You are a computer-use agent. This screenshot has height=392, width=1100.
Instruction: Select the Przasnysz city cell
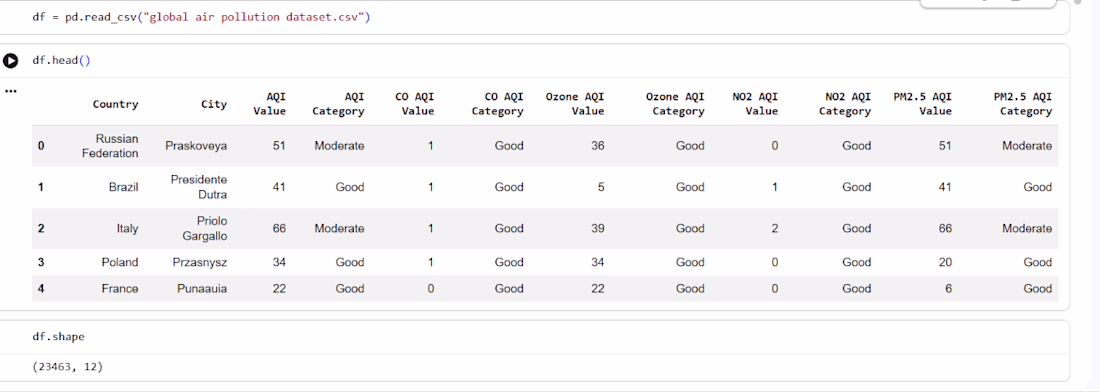[200, 262]
